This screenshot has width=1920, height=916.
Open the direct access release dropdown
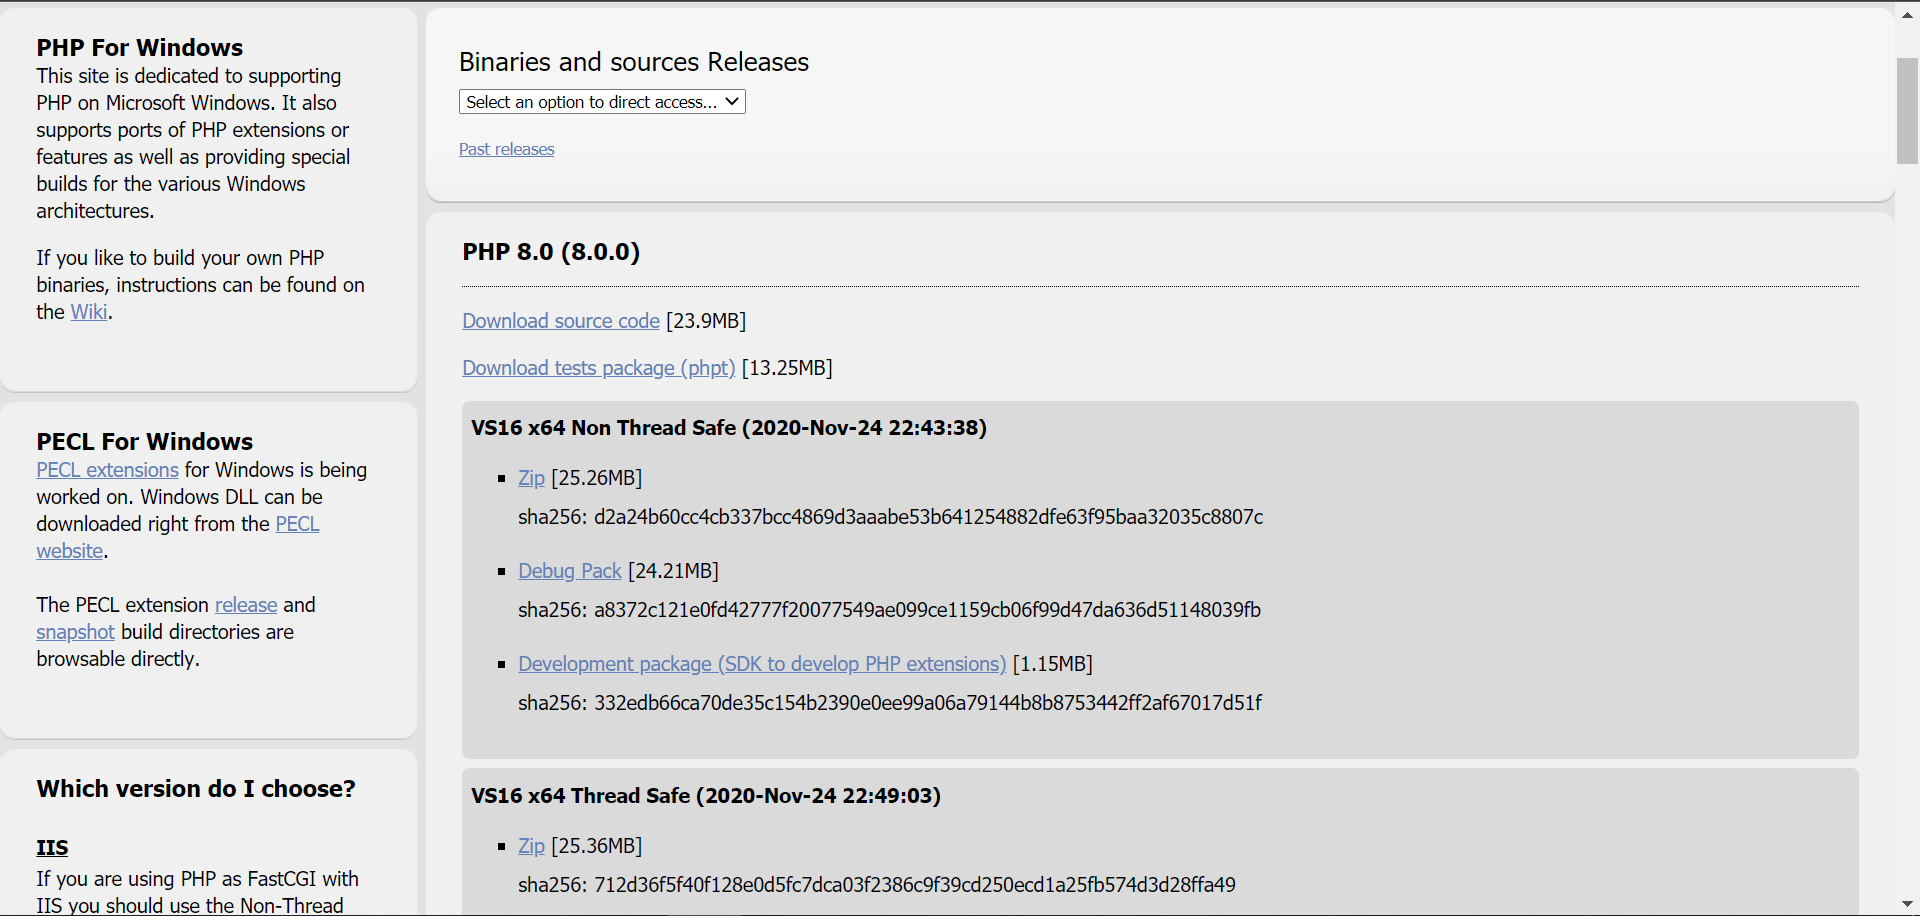coord(602,102)
